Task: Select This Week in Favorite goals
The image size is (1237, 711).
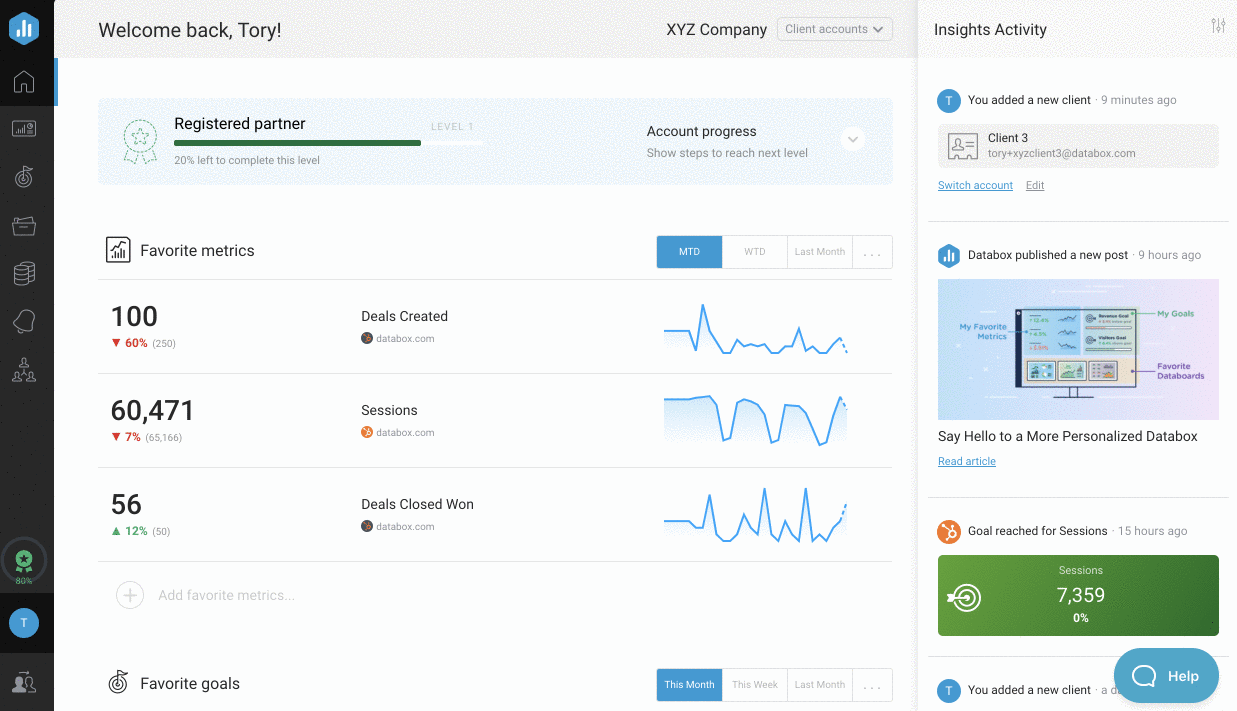Action: (x=755, y=685)
